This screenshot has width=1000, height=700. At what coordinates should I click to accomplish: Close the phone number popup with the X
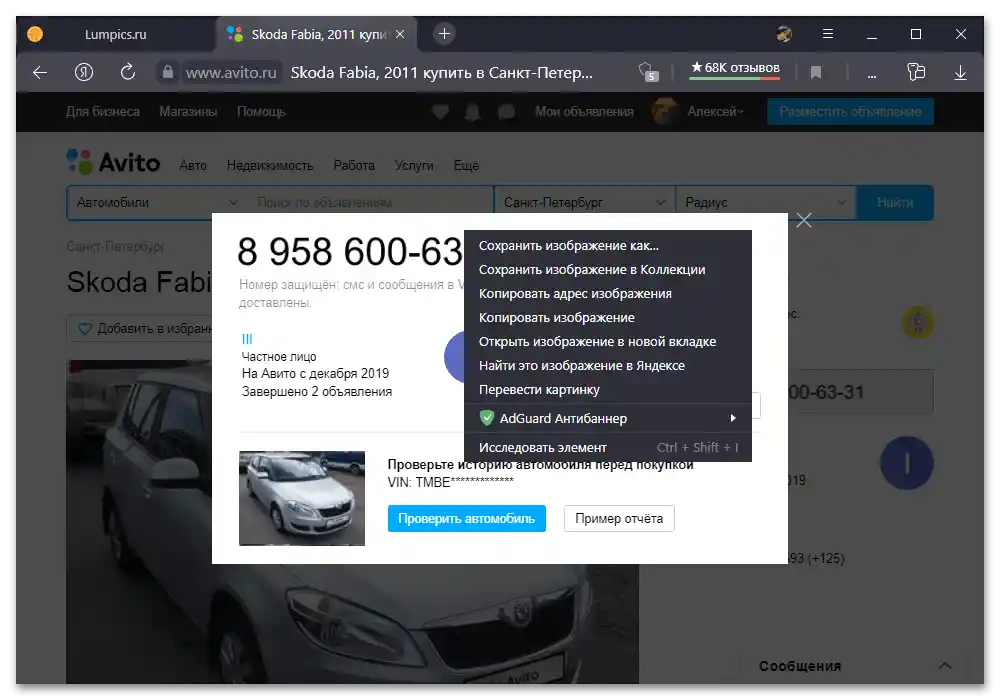pos(804,220)
